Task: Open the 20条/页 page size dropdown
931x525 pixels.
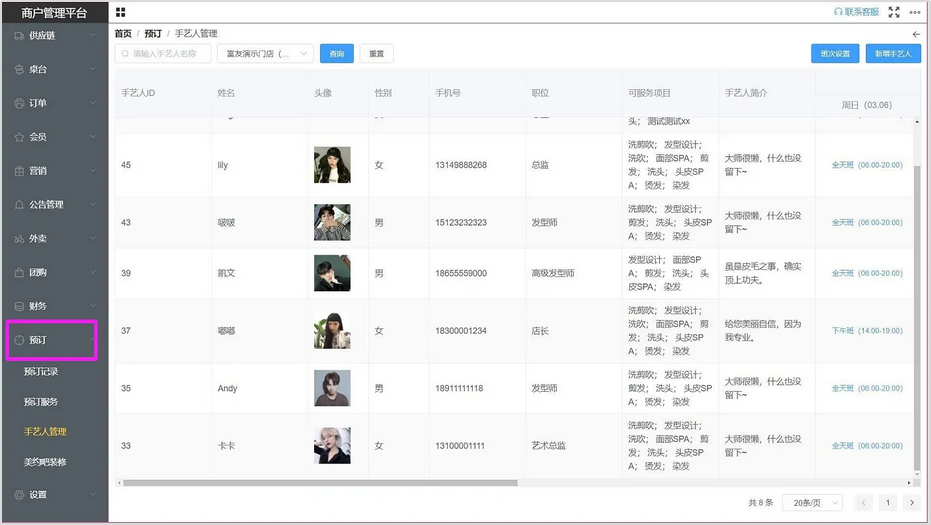Action: (x=811, y=503)
